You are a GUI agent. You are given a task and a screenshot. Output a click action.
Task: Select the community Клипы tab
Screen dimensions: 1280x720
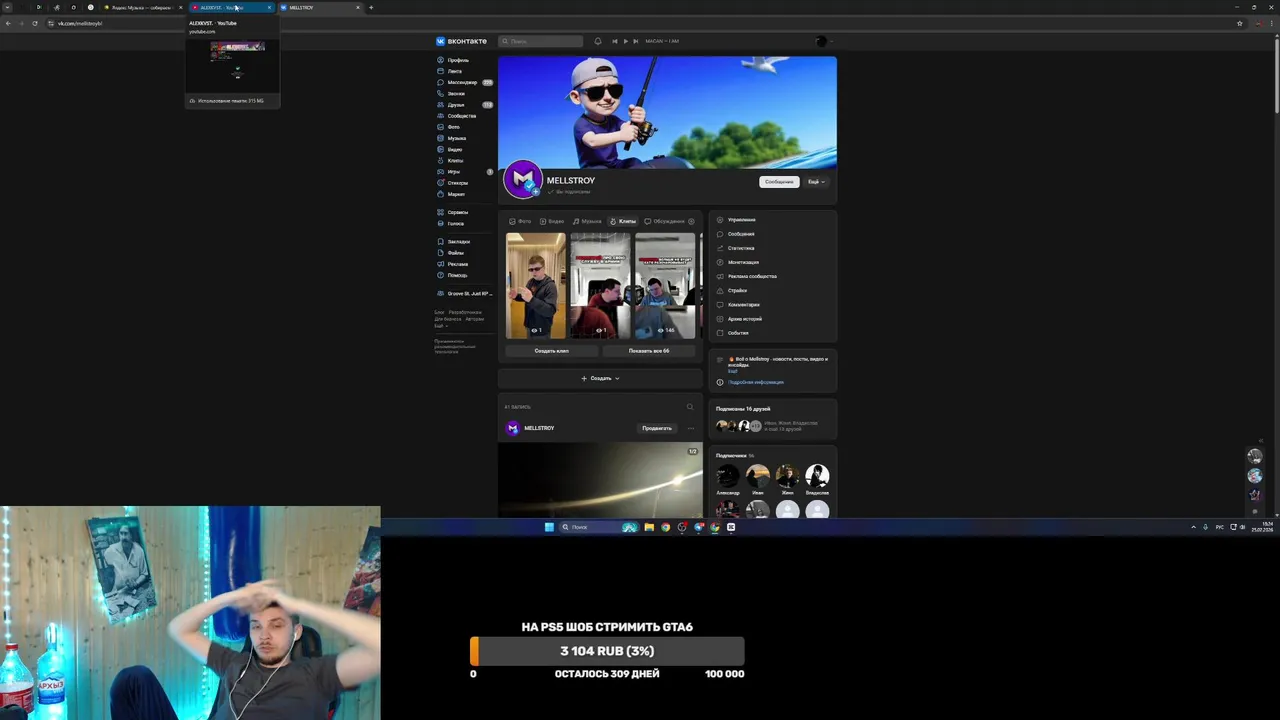pos(622,221)
